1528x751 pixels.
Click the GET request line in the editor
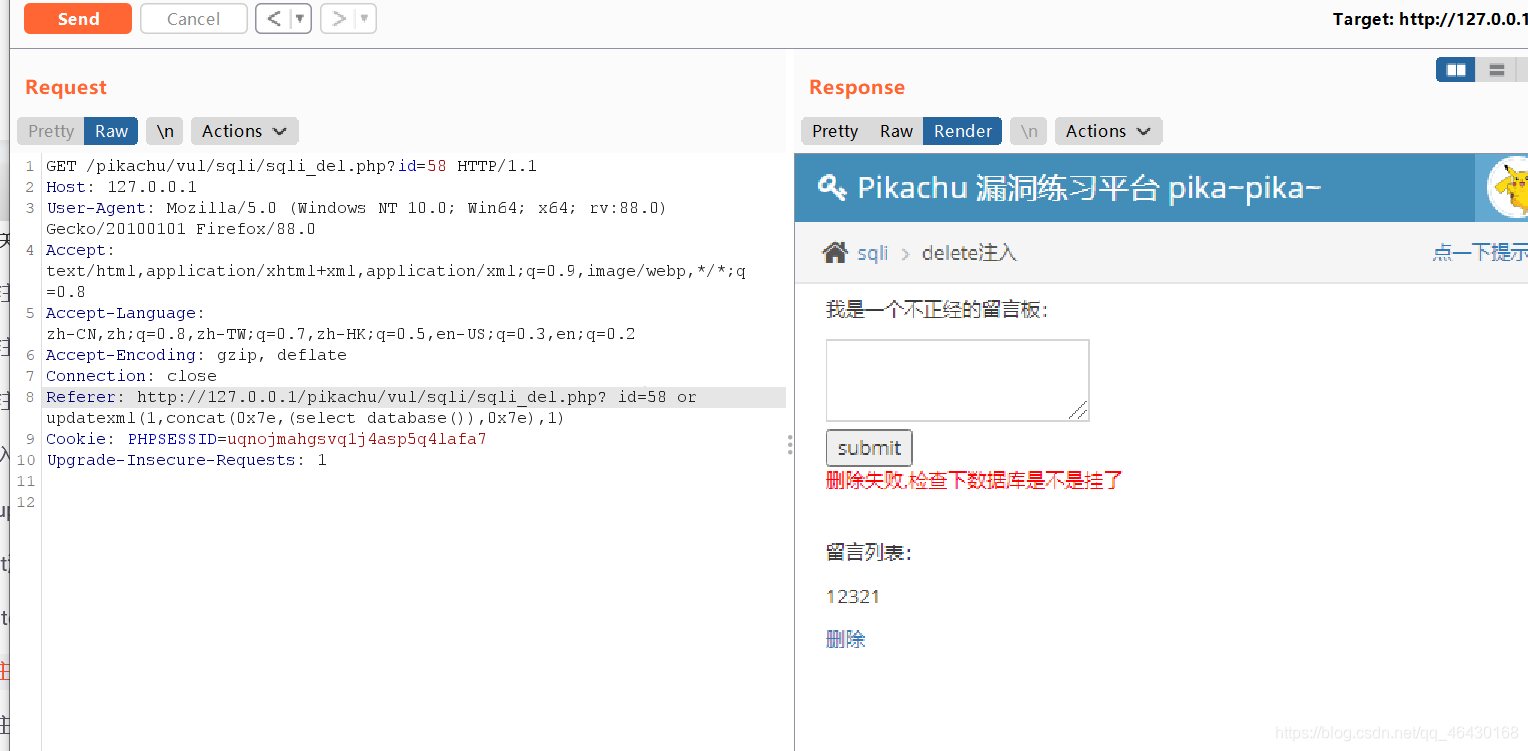tap(291, 166)
